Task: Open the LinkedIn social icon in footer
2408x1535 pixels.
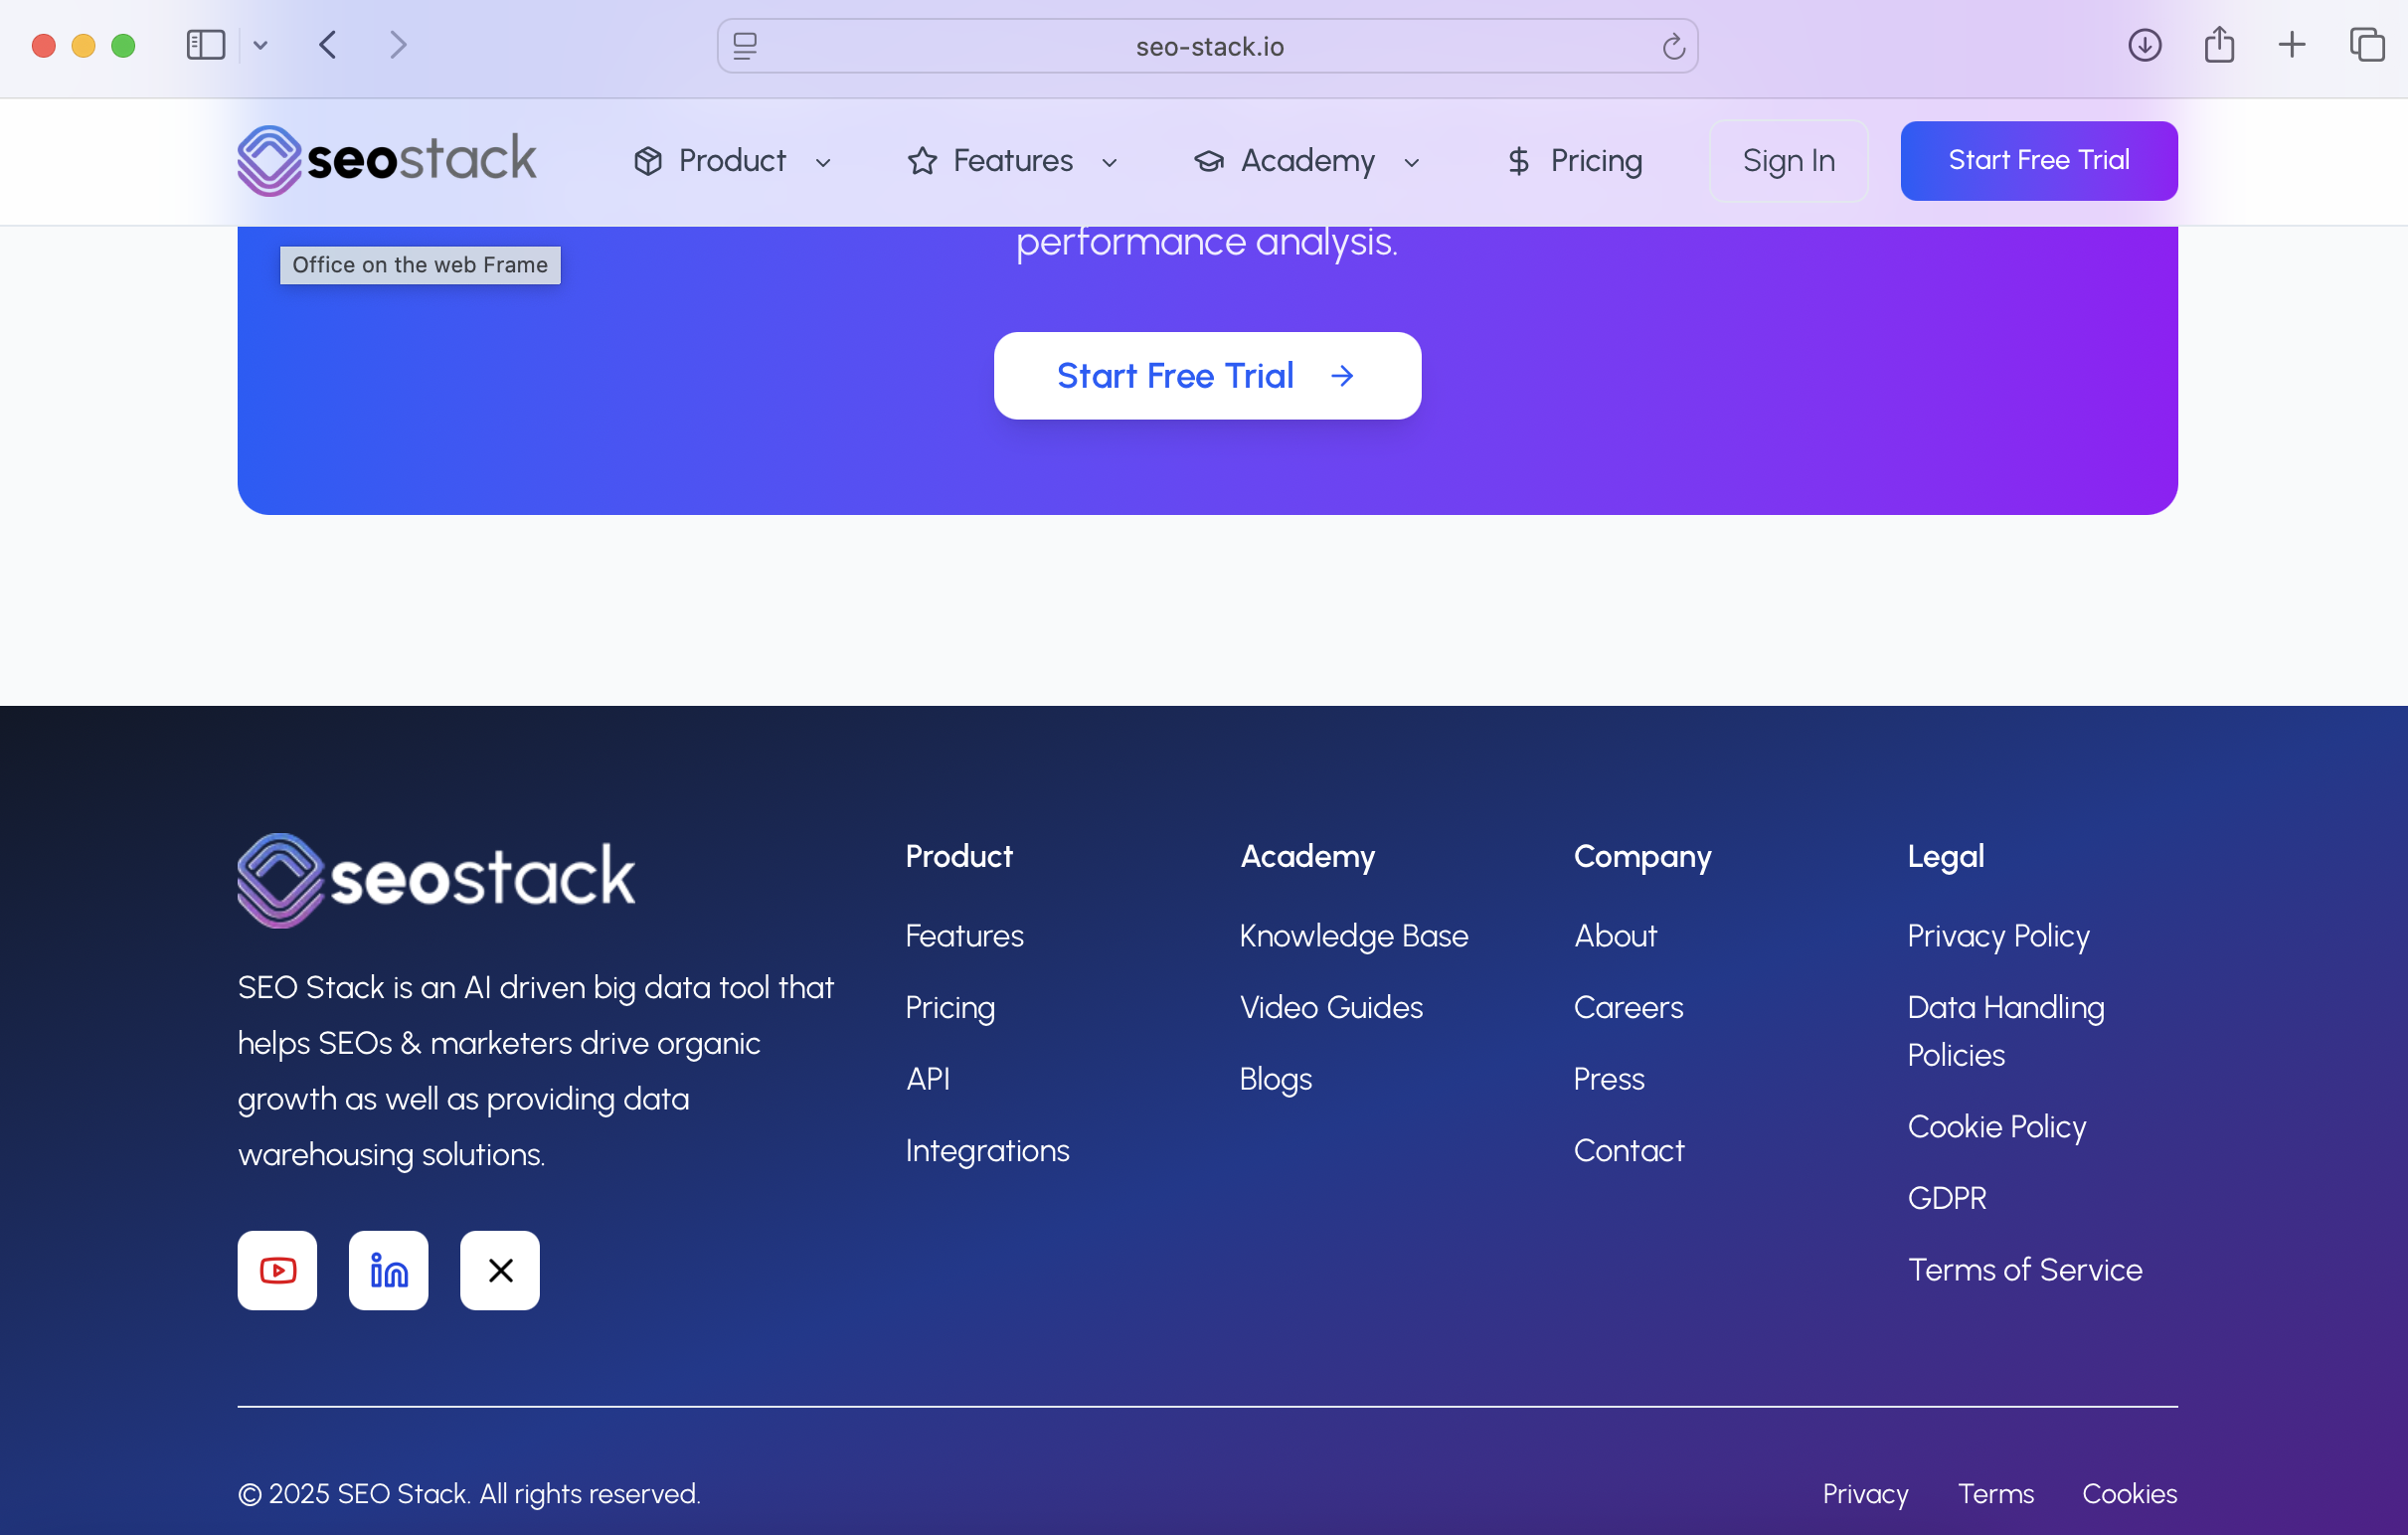Action: pyautogui.click(x=388, y=1270)
